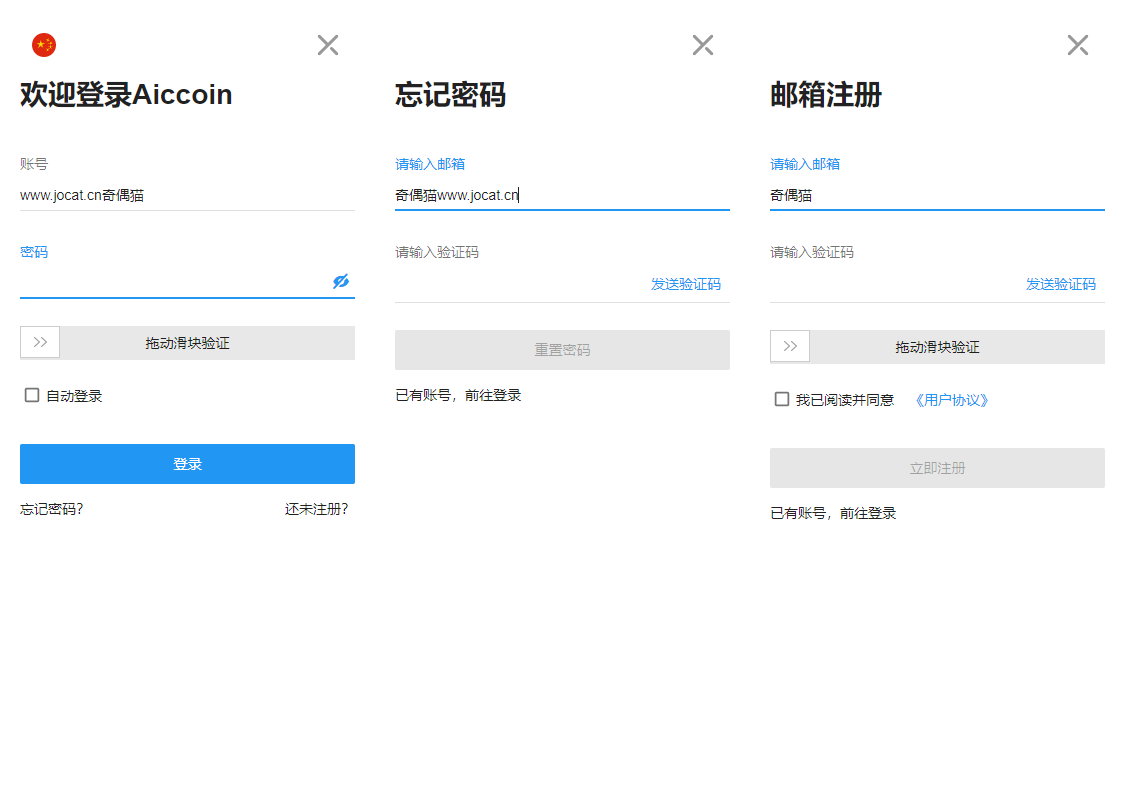Focus the 密码 password input field
Screen dimensions: 1125x812
point(170,282)
